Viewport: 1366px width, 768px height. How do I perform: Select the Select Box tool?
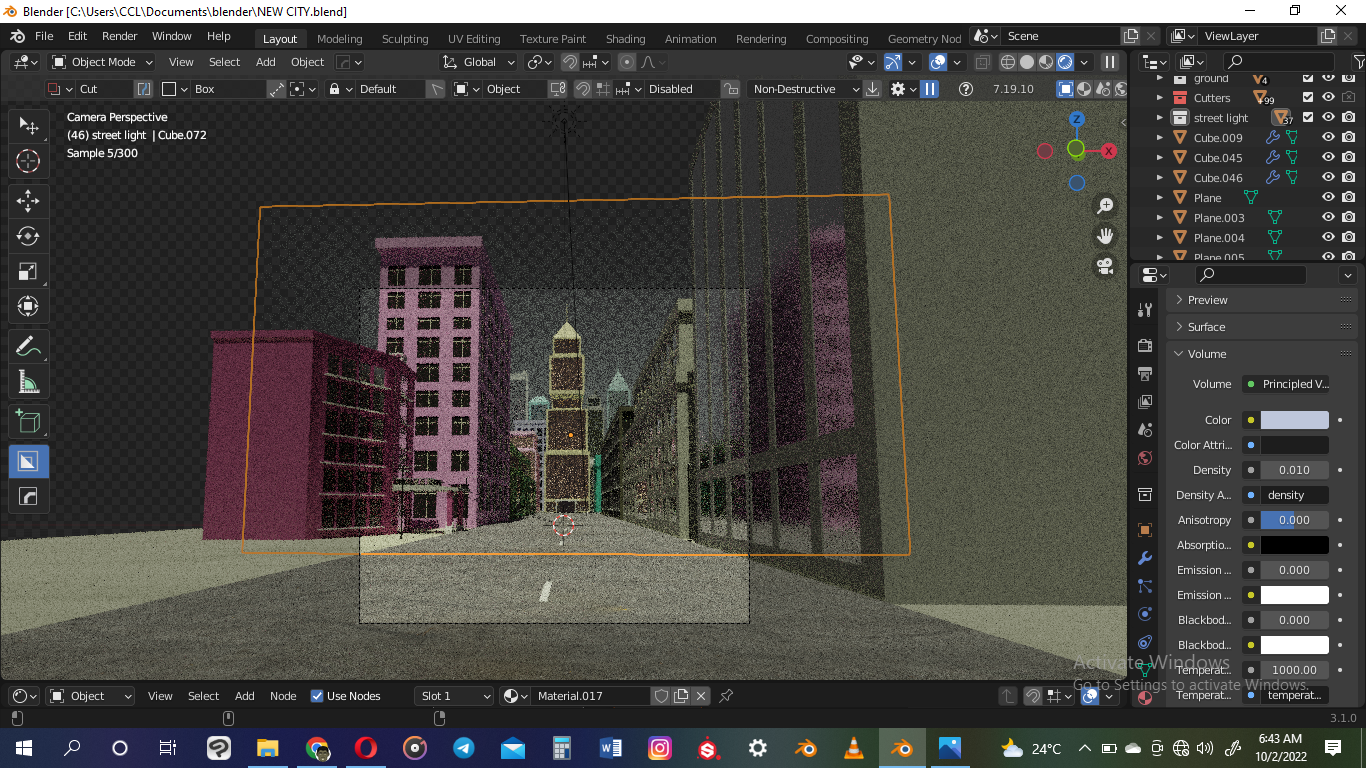(28, 126)
